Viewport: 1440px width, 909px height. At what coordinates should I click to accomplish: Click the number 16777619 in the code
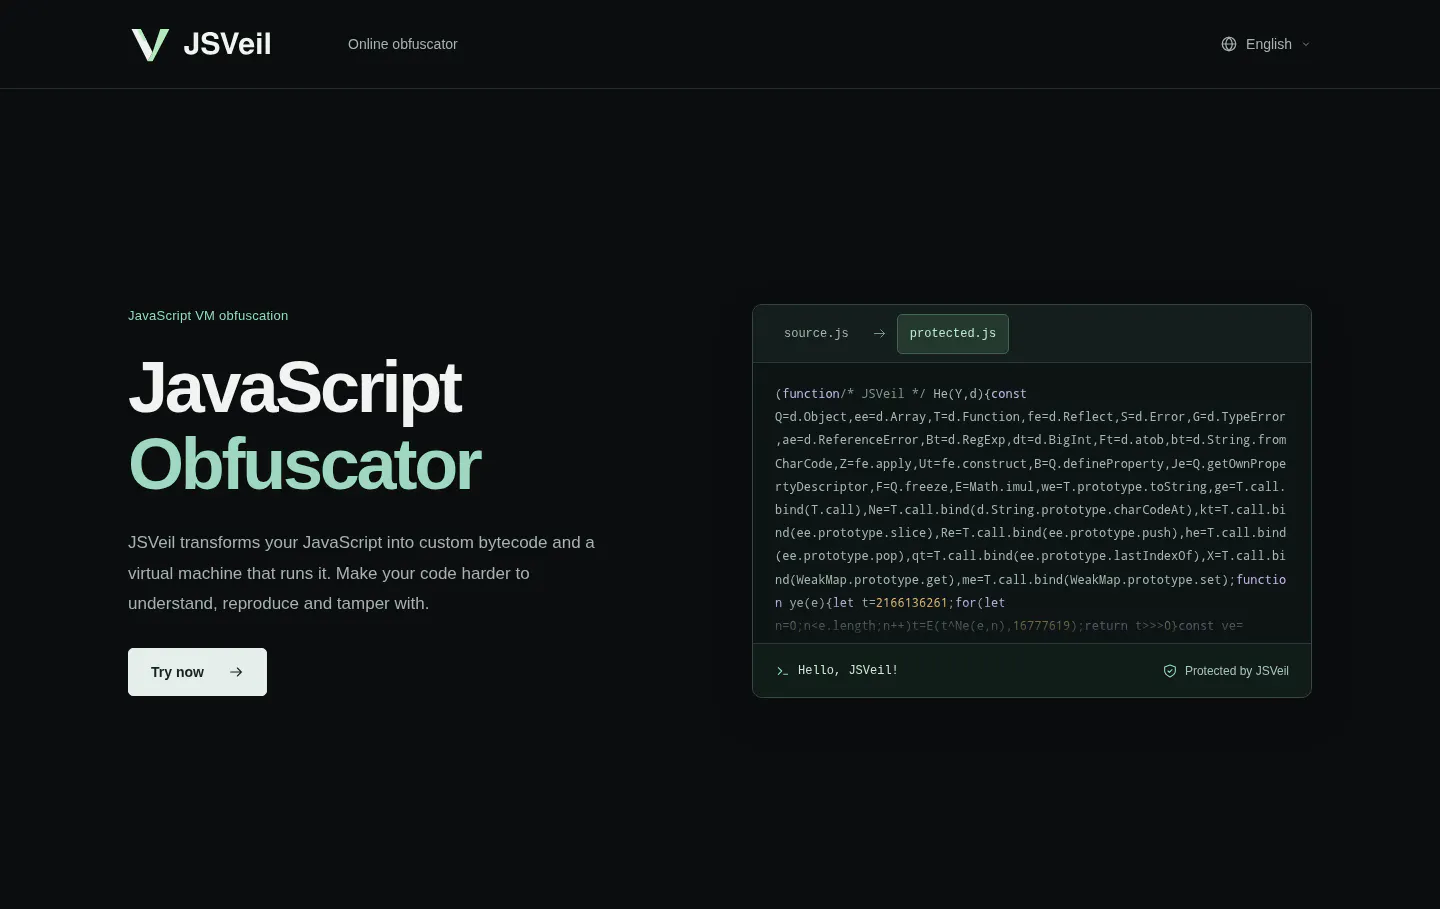pos(1041,626)
